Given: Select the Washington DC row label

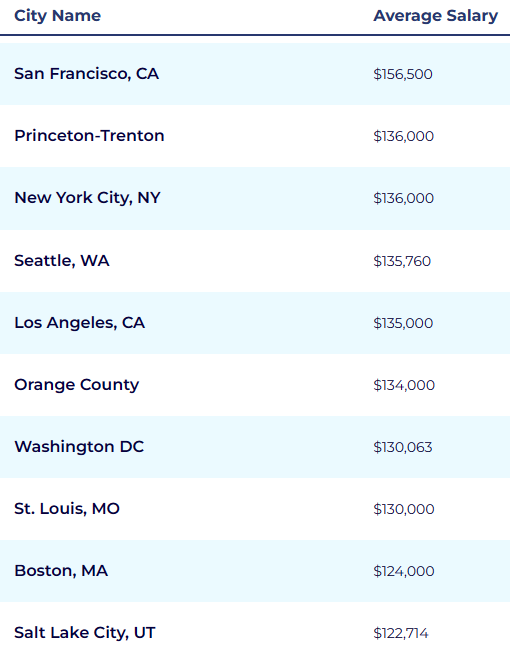Looking at the screenshot, I should coord(79,447).
